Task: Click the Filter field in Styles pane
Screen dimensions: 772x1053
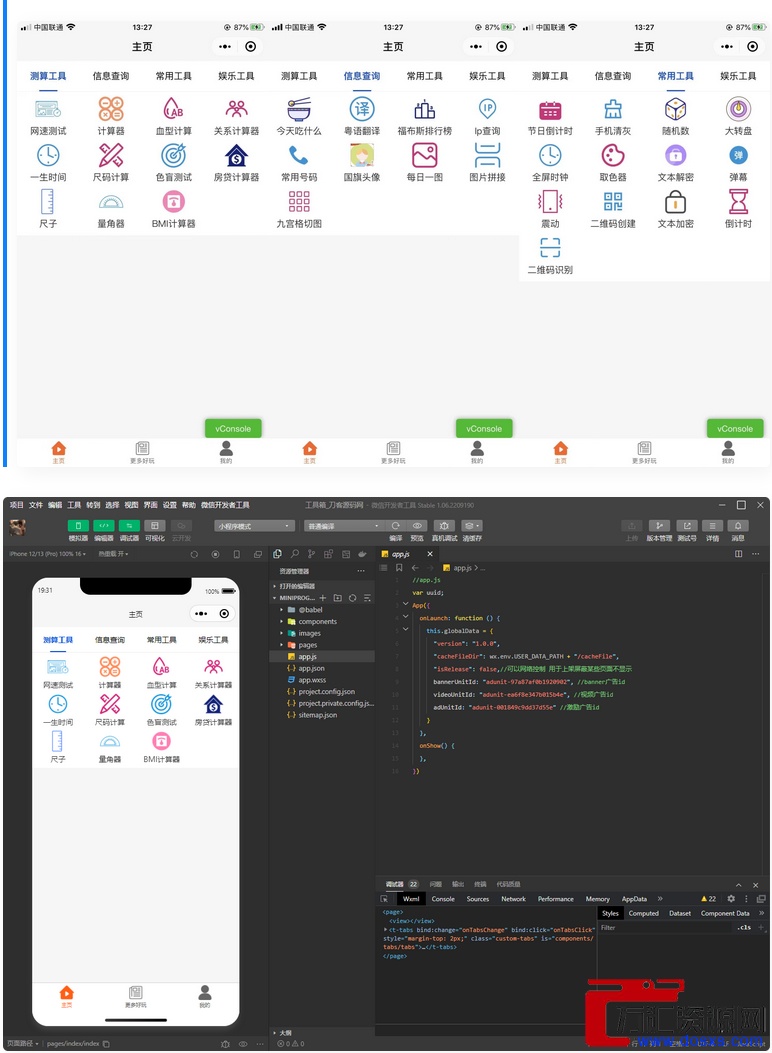Action: coord(660,927)
